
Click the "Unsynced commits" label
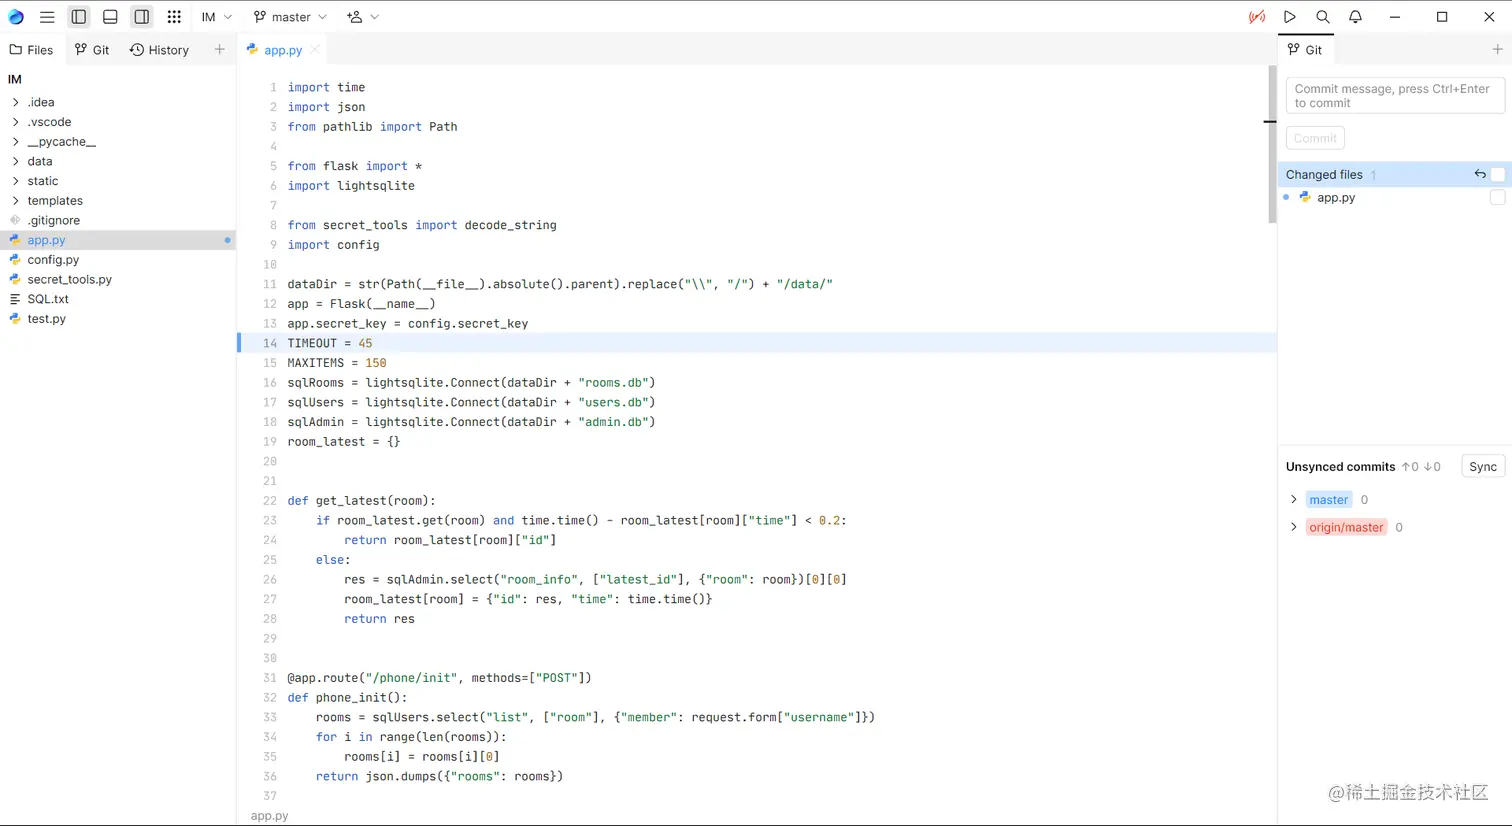point(1340,467)
